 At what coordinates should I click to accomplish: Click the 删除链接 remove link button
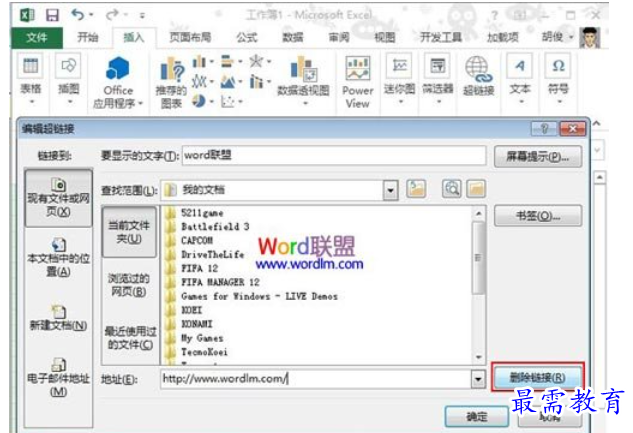(x=537, y=377)
